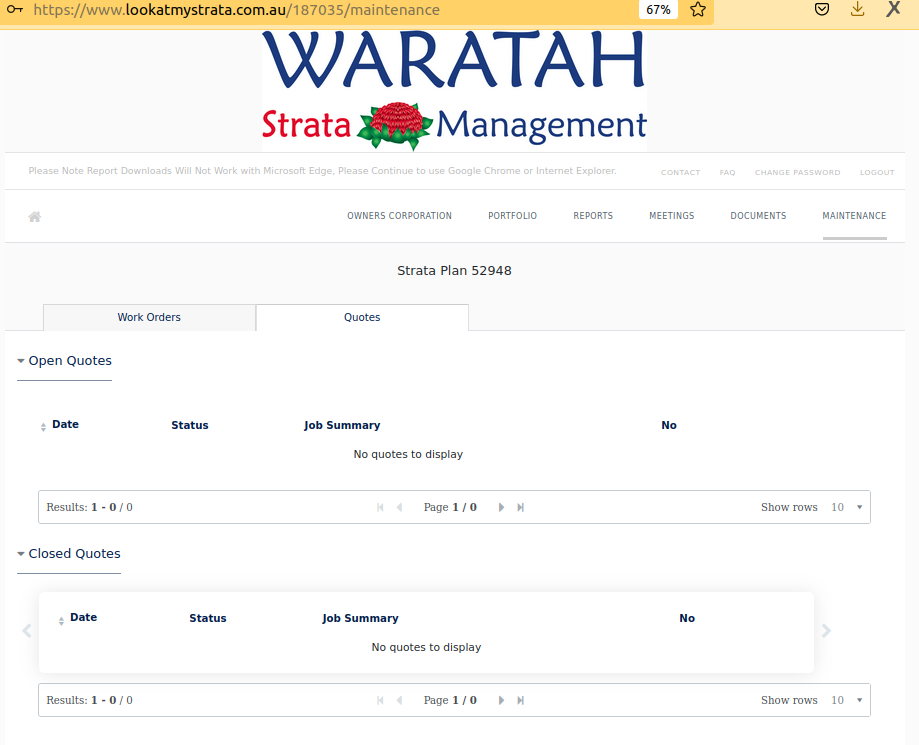The image size is (919, 745).
Task: Open the Documents menu item
Action: [x=758, y=216]
